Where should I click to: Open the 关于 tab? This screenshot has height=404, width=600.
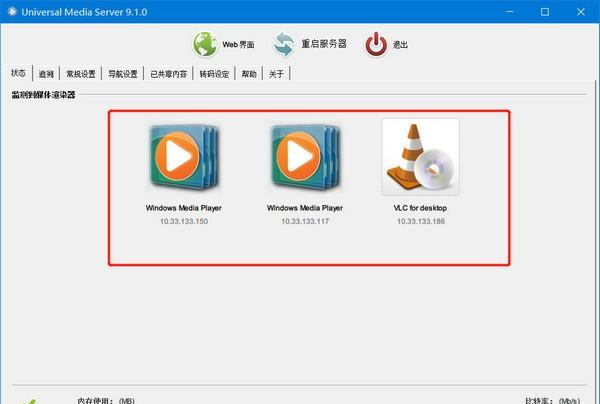[276, 74]
